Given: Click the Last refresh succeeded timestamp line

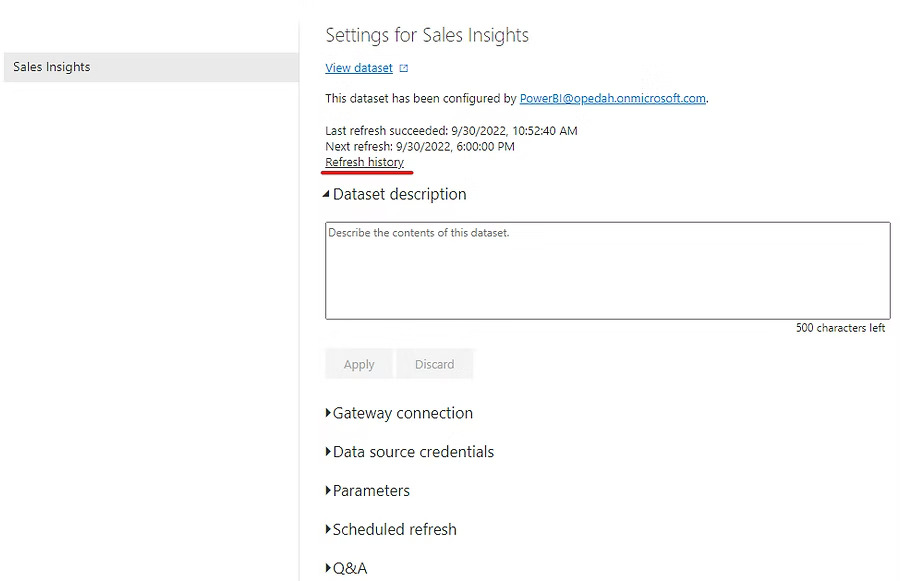Looking at the screenshot, I should [x=451, y=131].
